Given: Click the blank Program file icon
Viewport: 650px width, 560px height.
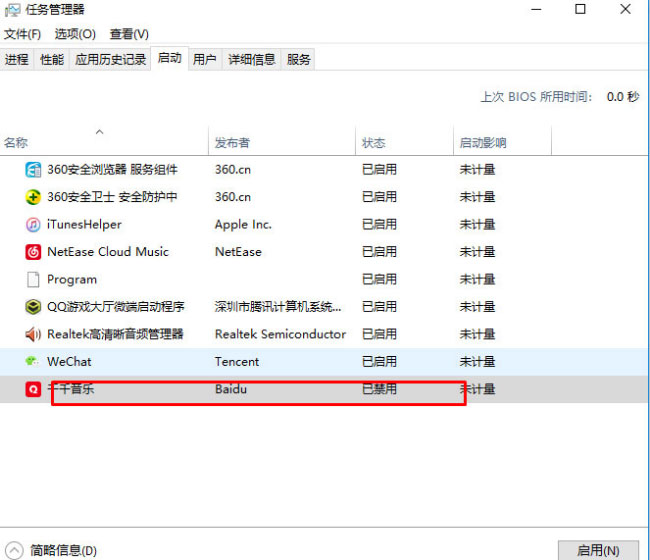Looking at the screenshot, I should [33, 279].
